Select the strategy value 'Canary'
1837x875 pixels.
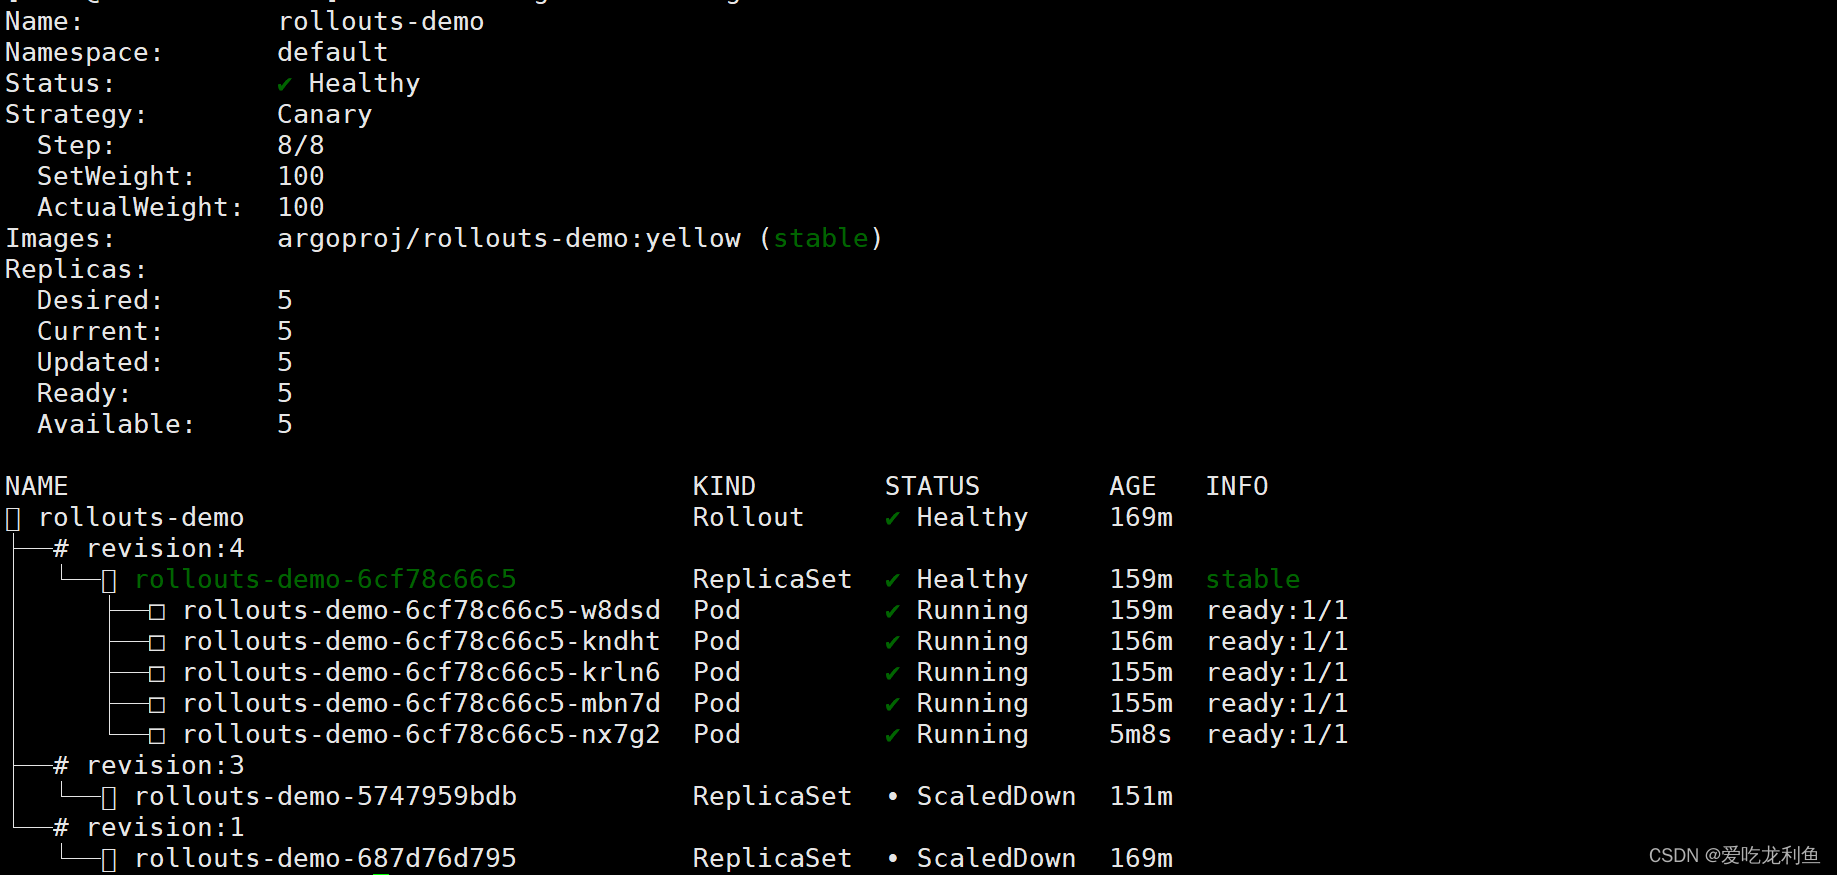click(325, 114)
